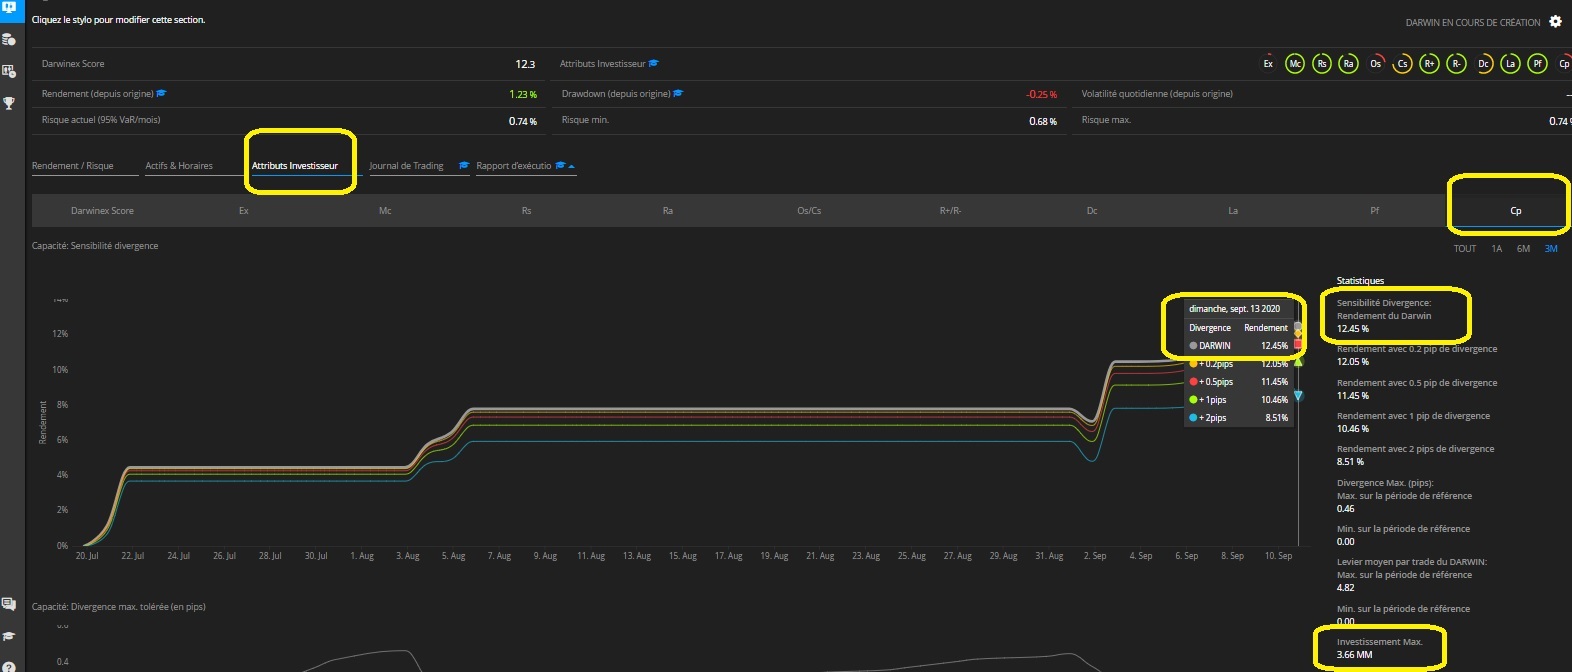Viewport: 1572px width, 672px height.
Task: Switch chart range to 1A
Action: 1496,249
